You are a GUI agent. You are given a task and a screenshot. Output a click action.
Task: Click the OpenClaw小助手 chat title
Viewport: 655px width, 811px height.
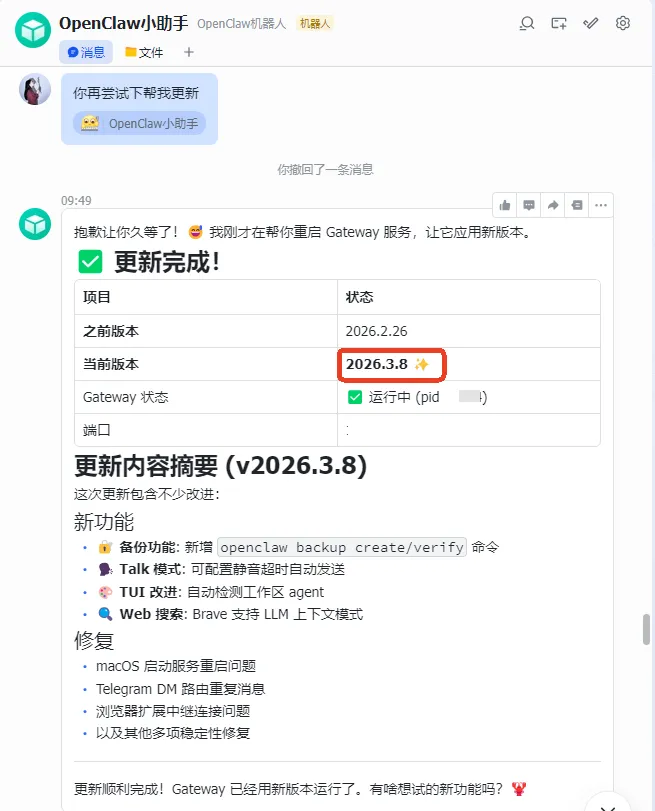click(x=124, y=23)
